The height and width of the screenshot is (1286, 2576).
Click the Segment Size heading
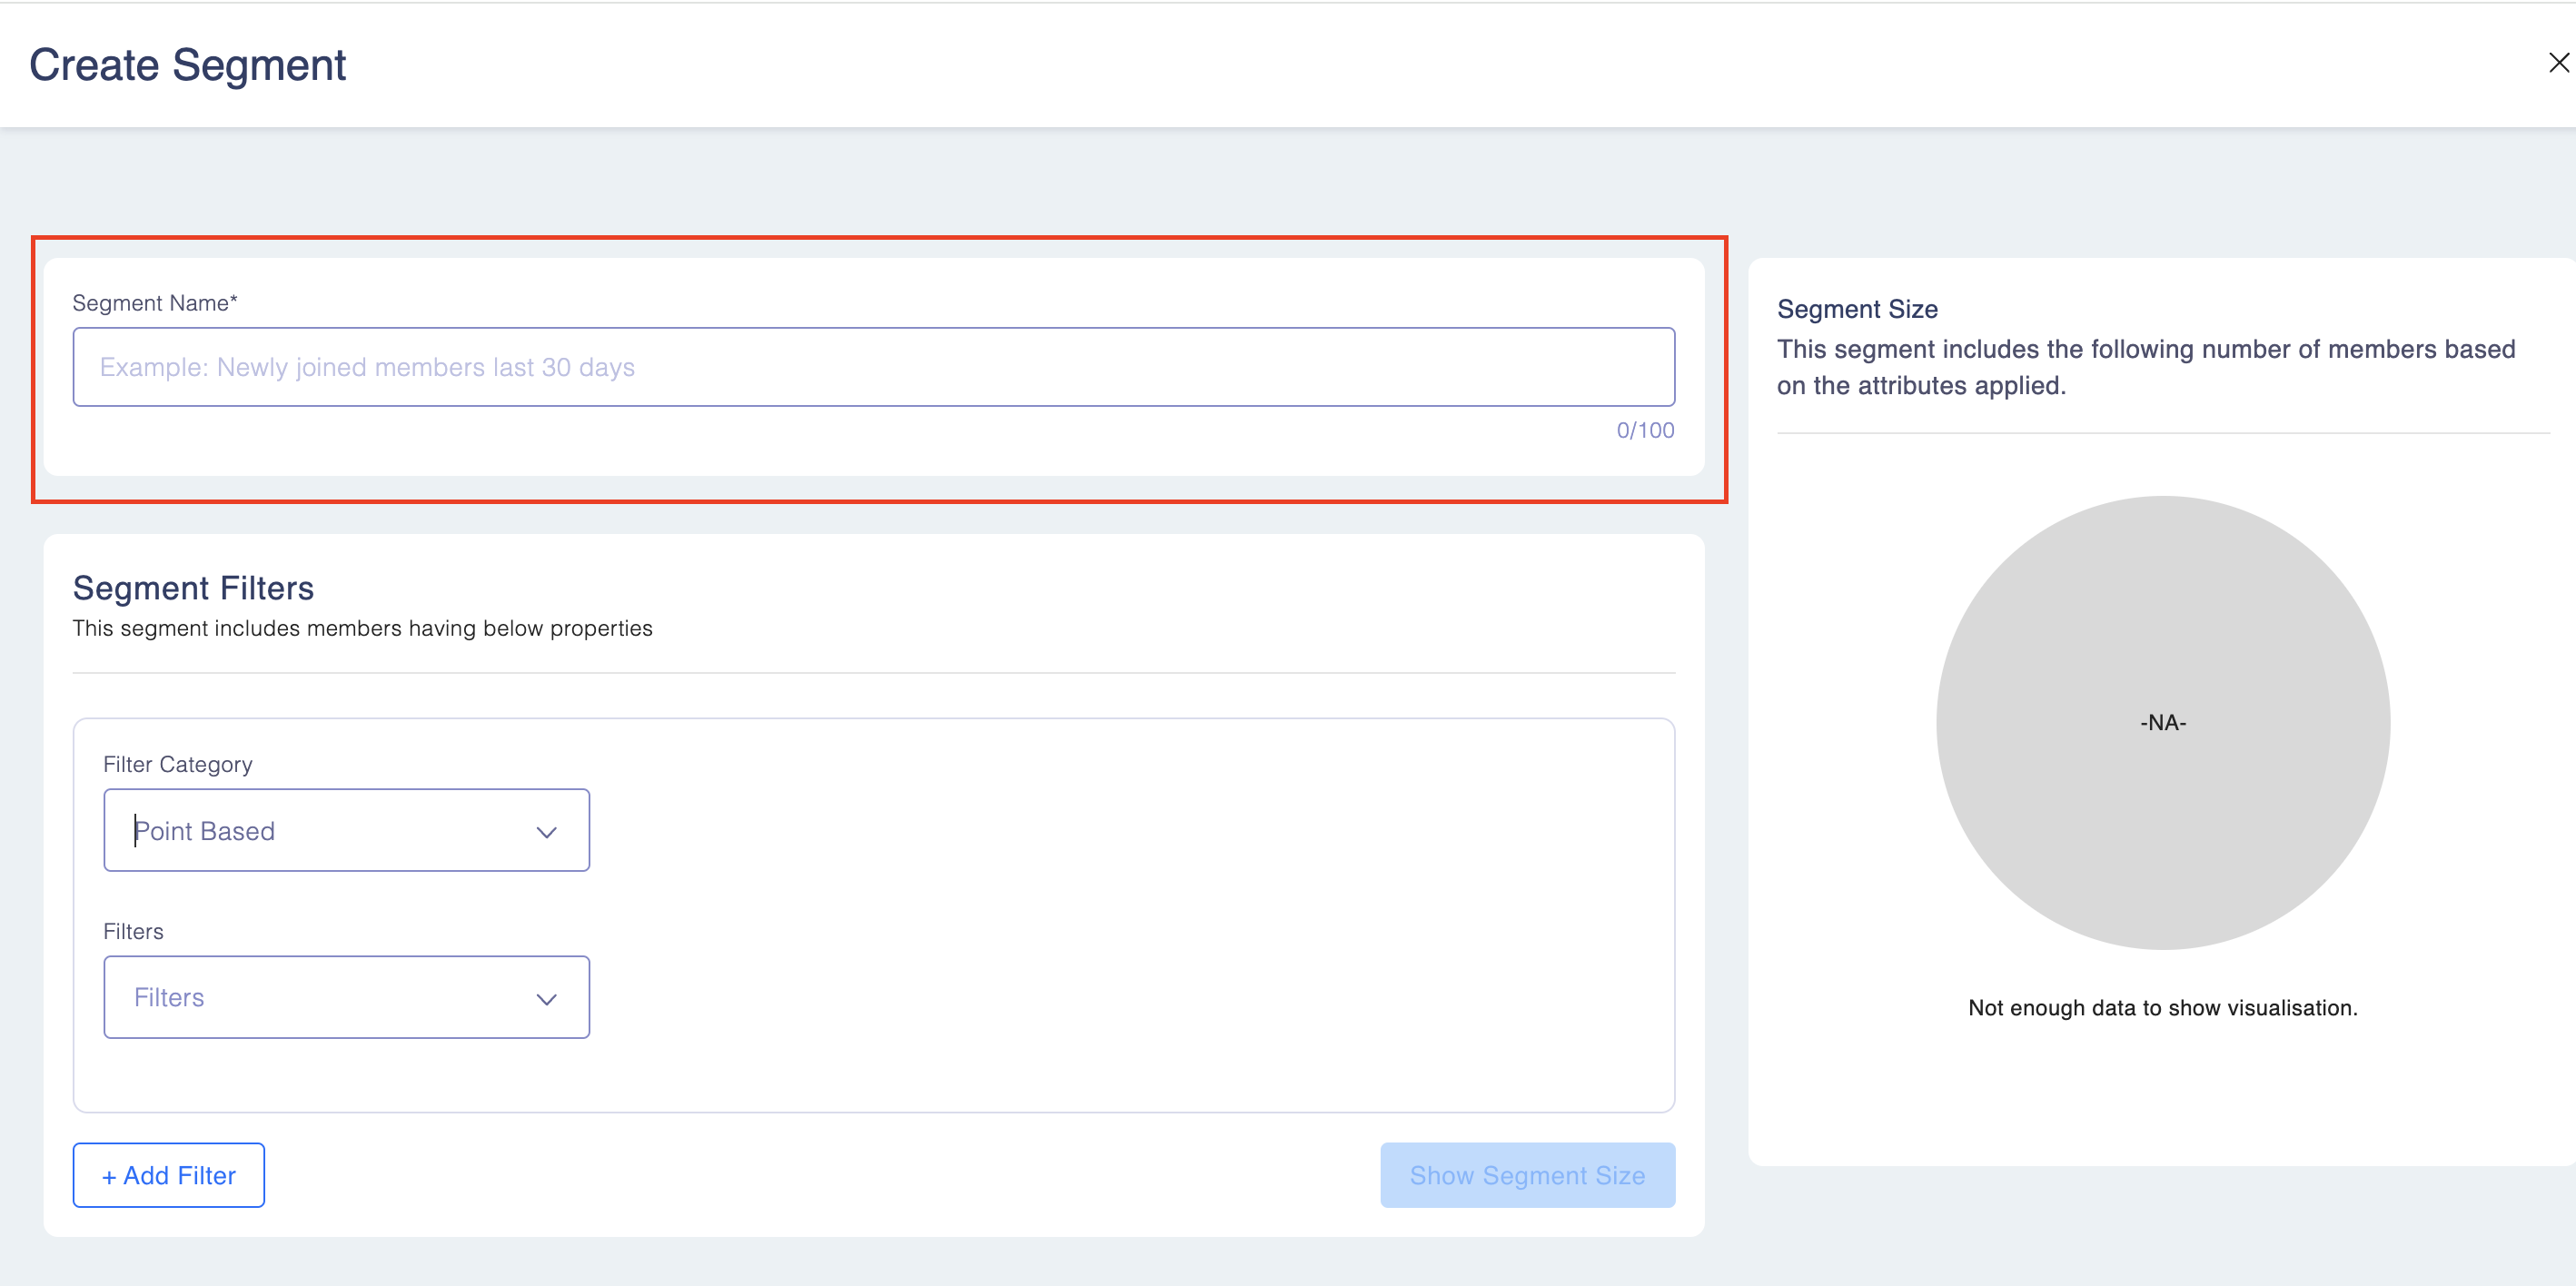1857,309
